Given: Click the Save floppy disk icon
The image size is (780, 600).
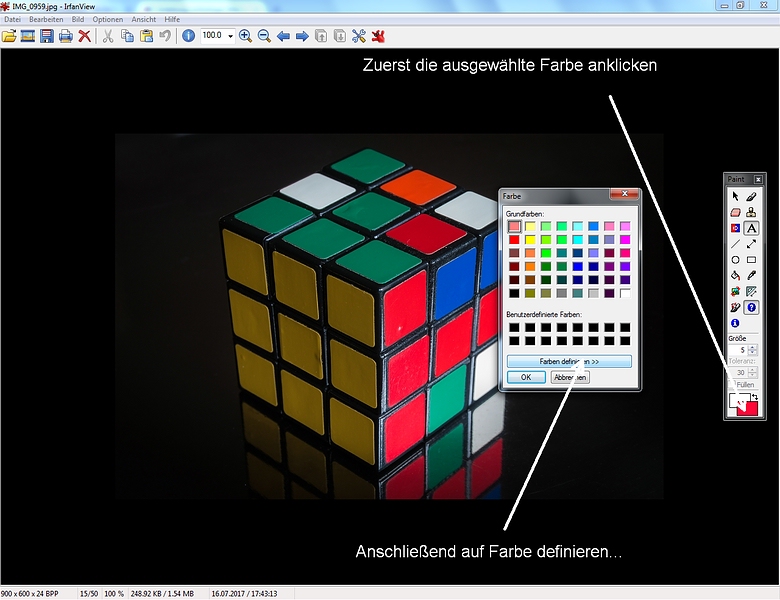Looking at the screenshot, I should [x=47, y=36].
